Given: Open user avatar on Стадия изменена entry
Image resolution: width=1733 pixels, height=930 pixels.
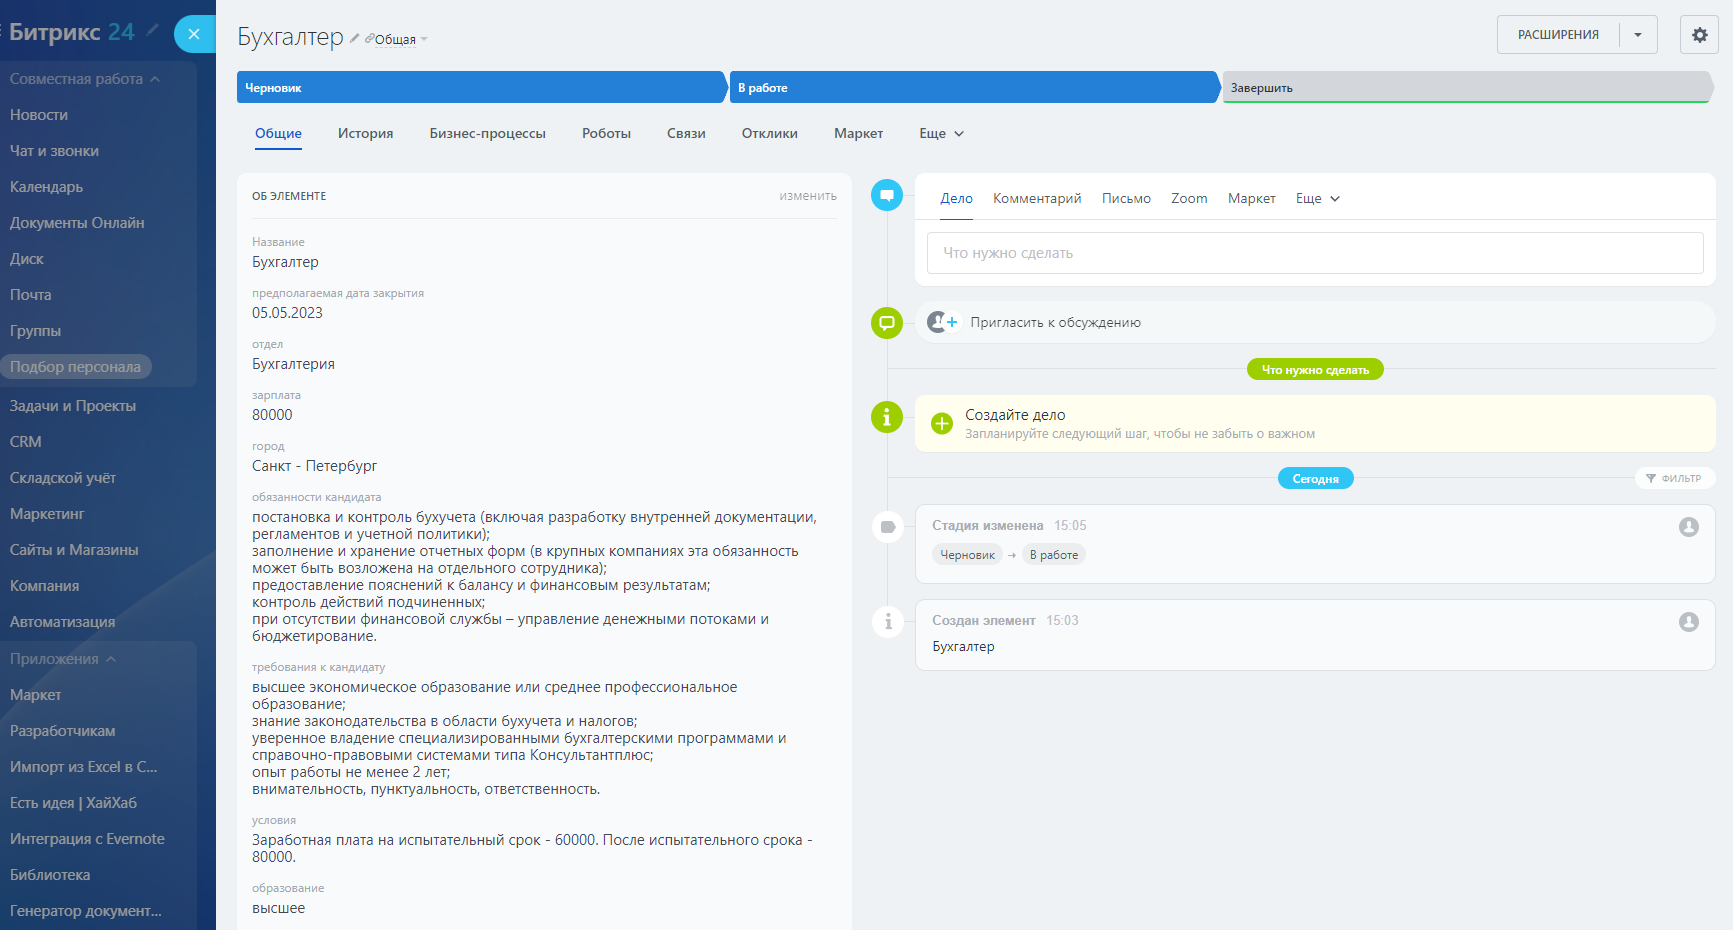Looking at the screenshot, I should pos(1689,527).
